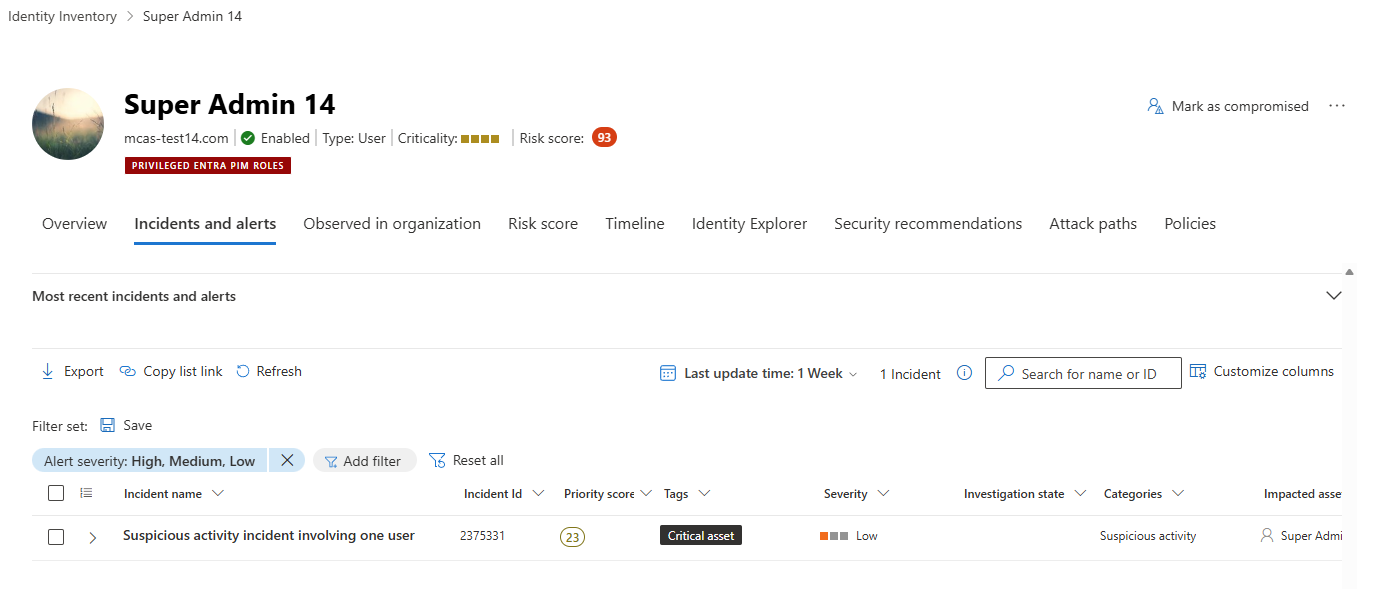Click the Export icon
Viewport: 1388px width, 589px height.
coord(47,371)
